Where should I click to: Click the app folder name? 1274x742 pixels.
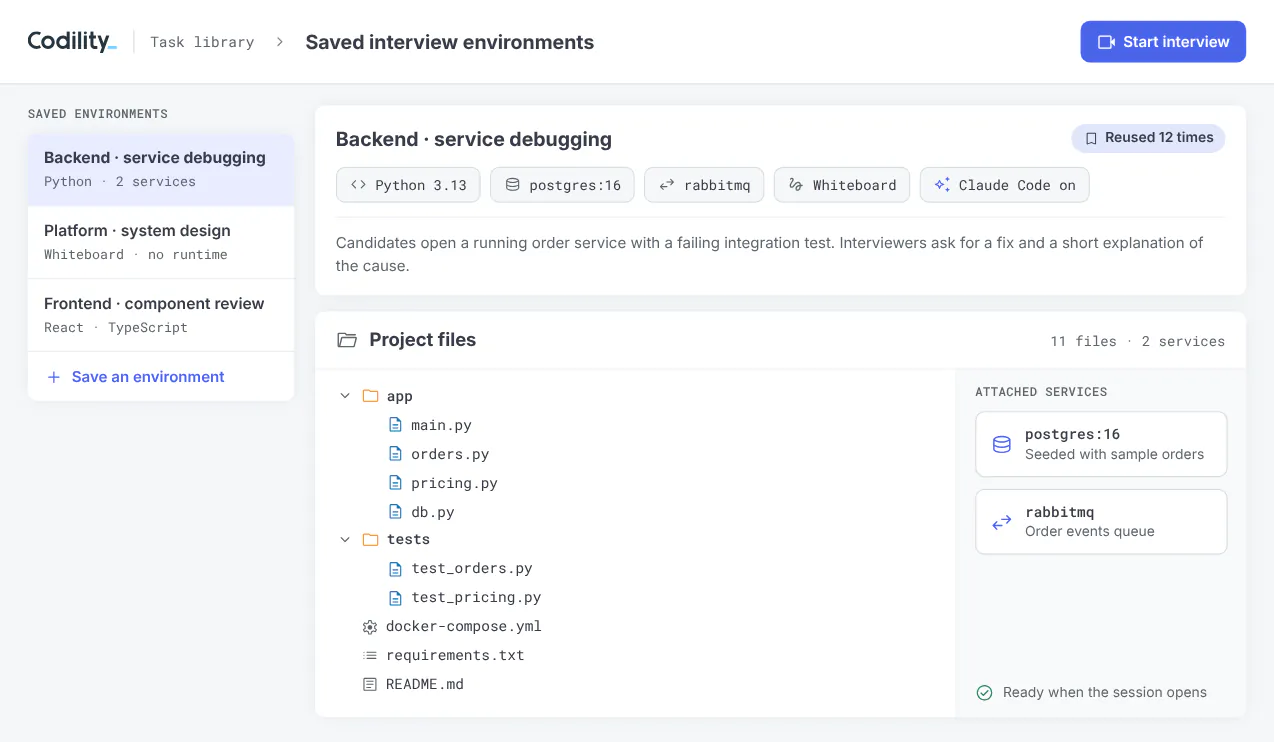(x=400, y=396)
